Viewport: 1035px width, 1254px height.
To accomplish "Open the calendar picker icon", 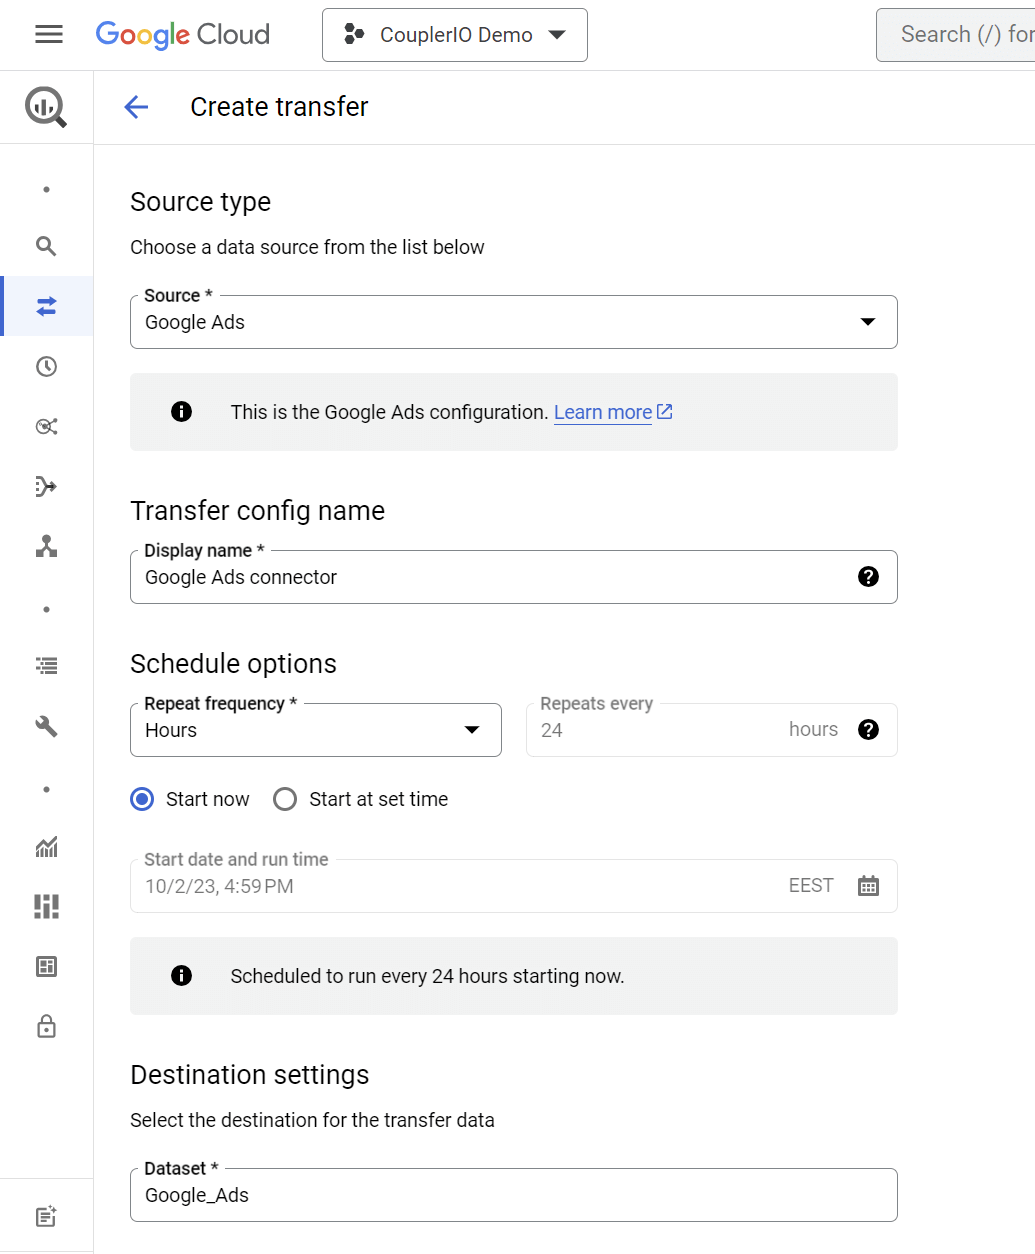I will tap(868, 886).
